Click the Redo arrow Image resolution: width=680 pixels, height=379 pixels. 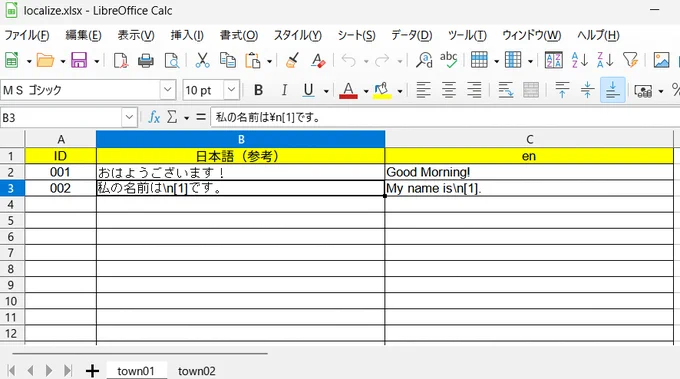(x=382, y=60)
